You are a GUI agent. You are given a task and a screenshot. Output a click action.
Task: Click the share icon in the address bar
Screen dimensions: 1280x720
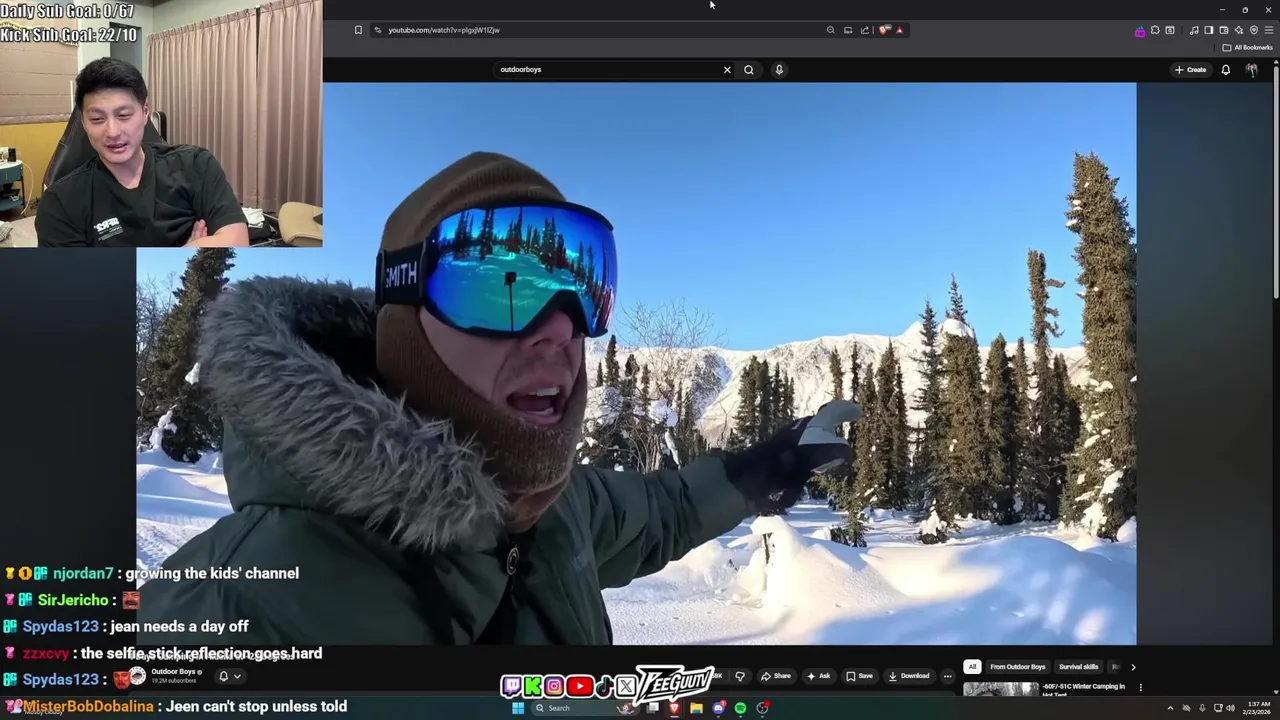click(x=865, y=30)
